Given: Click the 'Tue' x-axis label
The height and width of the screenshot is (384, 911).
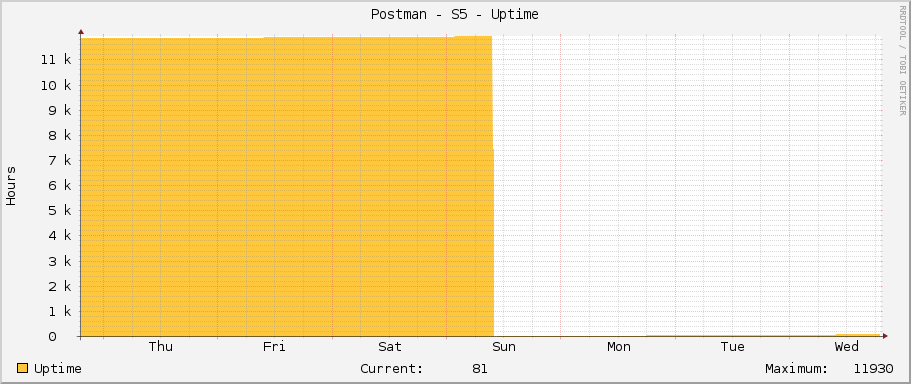Looking at the screenshot, I should (x=733, y=347).
